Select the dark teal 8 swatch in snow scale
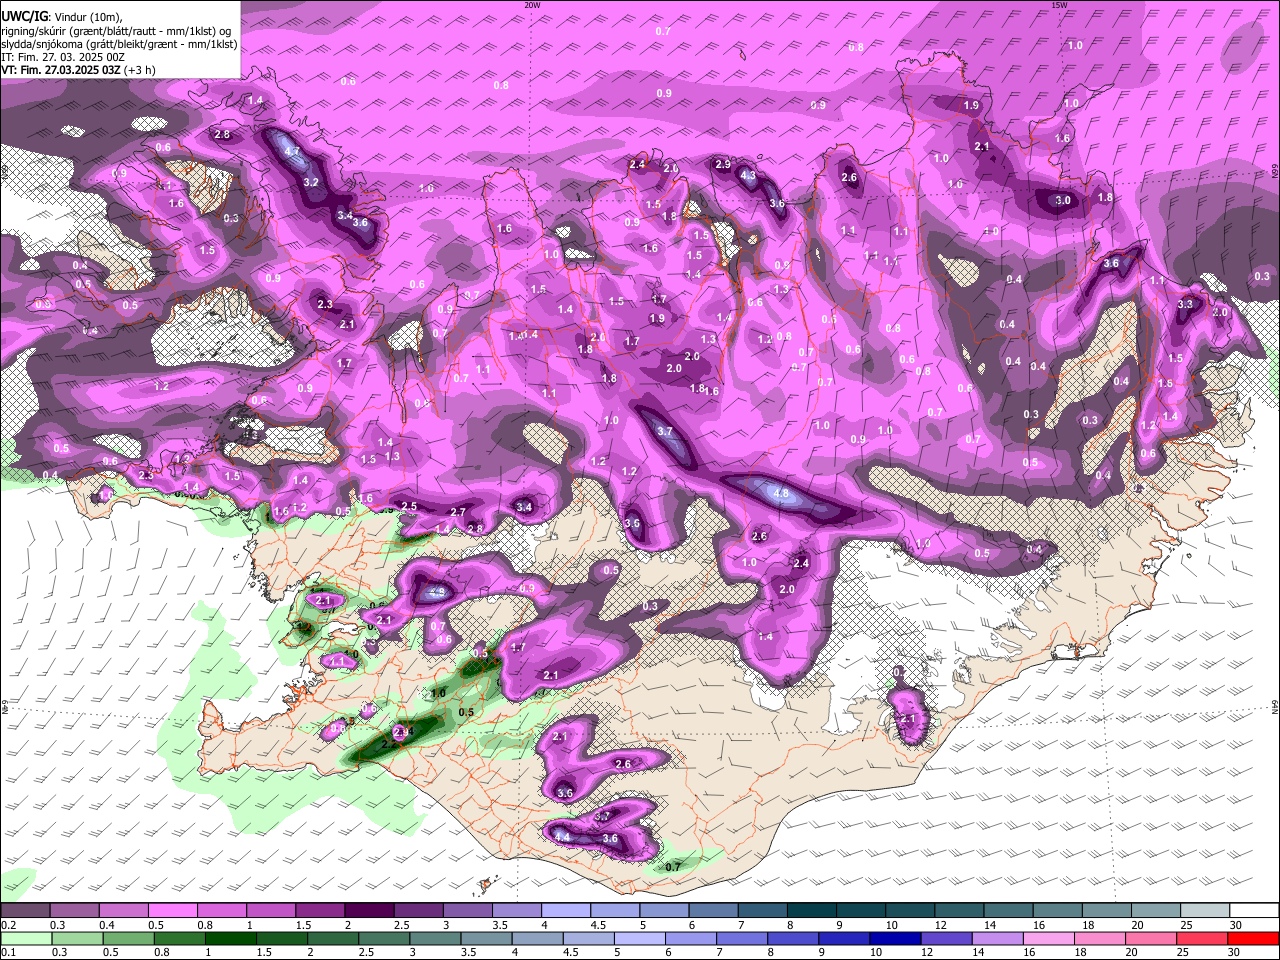Viewport: 1280px width, 960px height. pos(812,911)
